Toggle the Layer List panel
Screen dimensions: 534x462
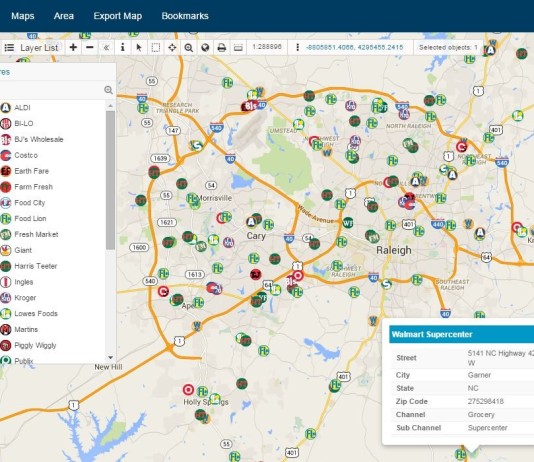(x=31, y=48)
